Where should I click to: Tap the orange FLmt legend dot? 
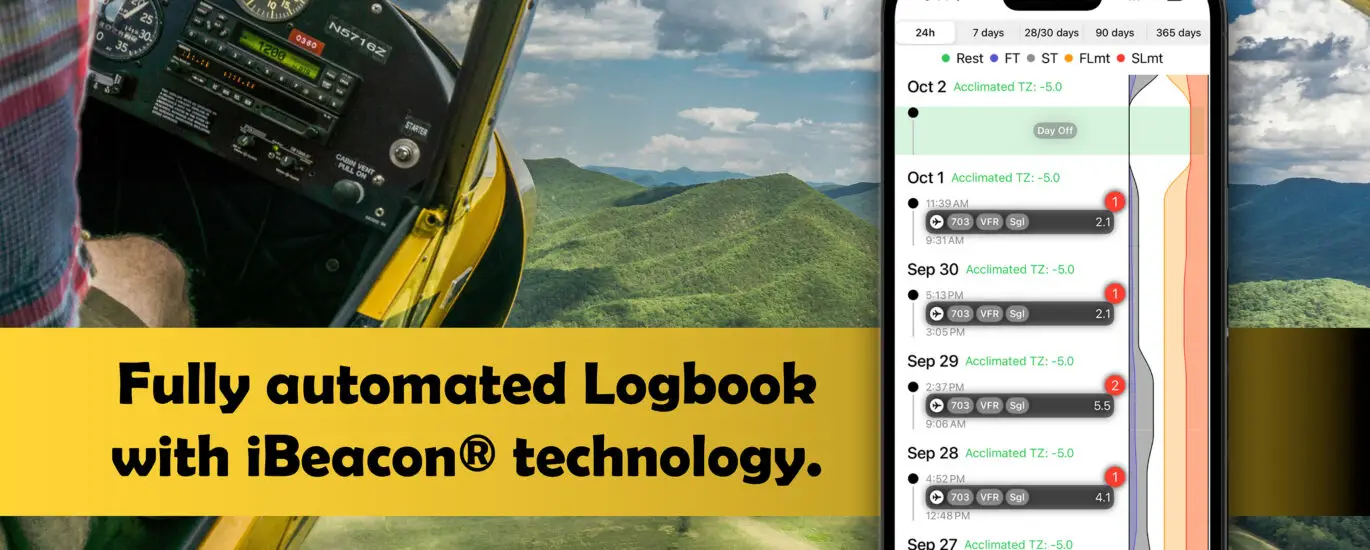point(1069,59)
